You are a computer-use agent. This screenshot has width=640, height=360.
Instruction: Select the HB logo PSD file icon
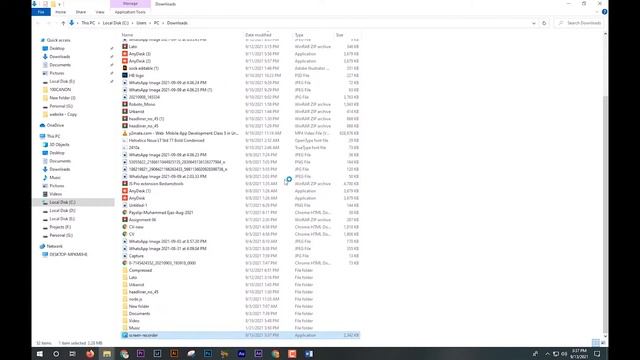125,76
